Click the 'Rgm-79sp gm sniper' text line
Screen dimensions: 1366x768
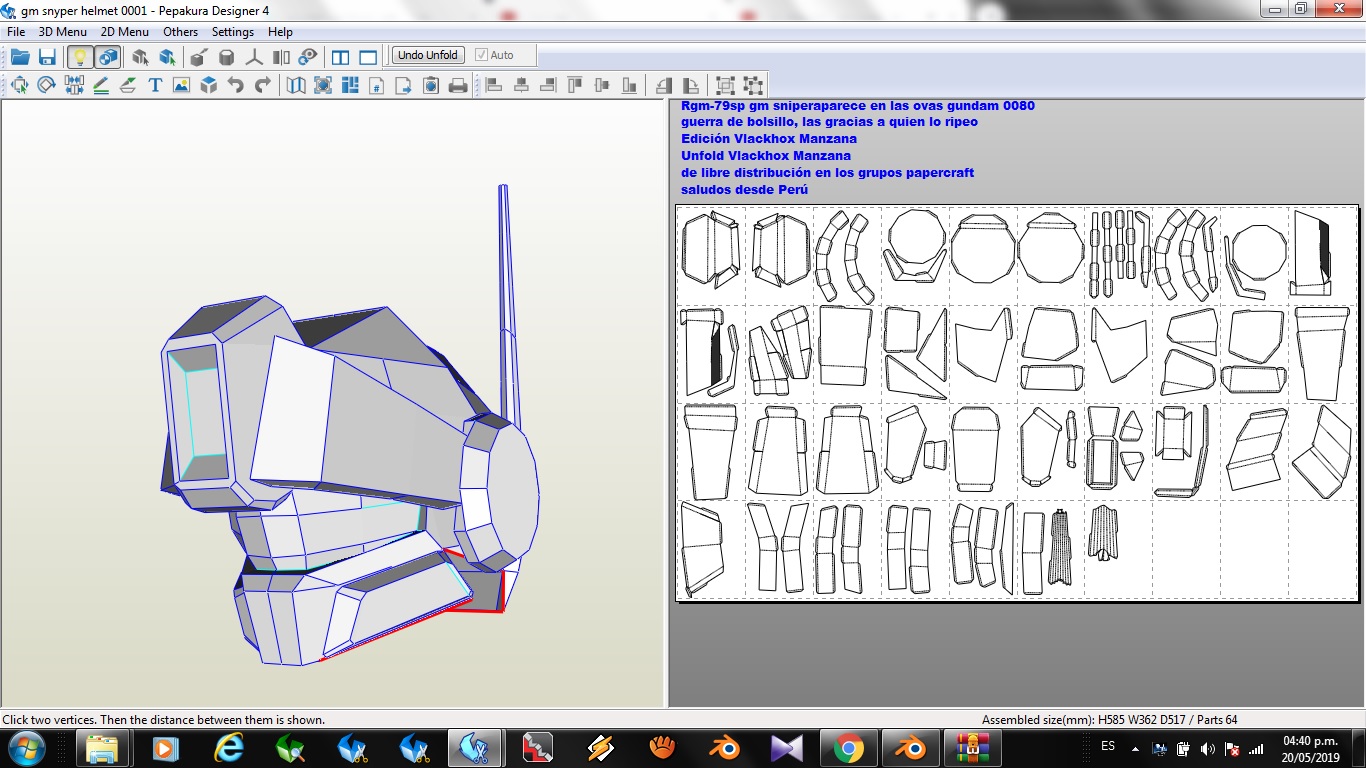pos(858,105)
